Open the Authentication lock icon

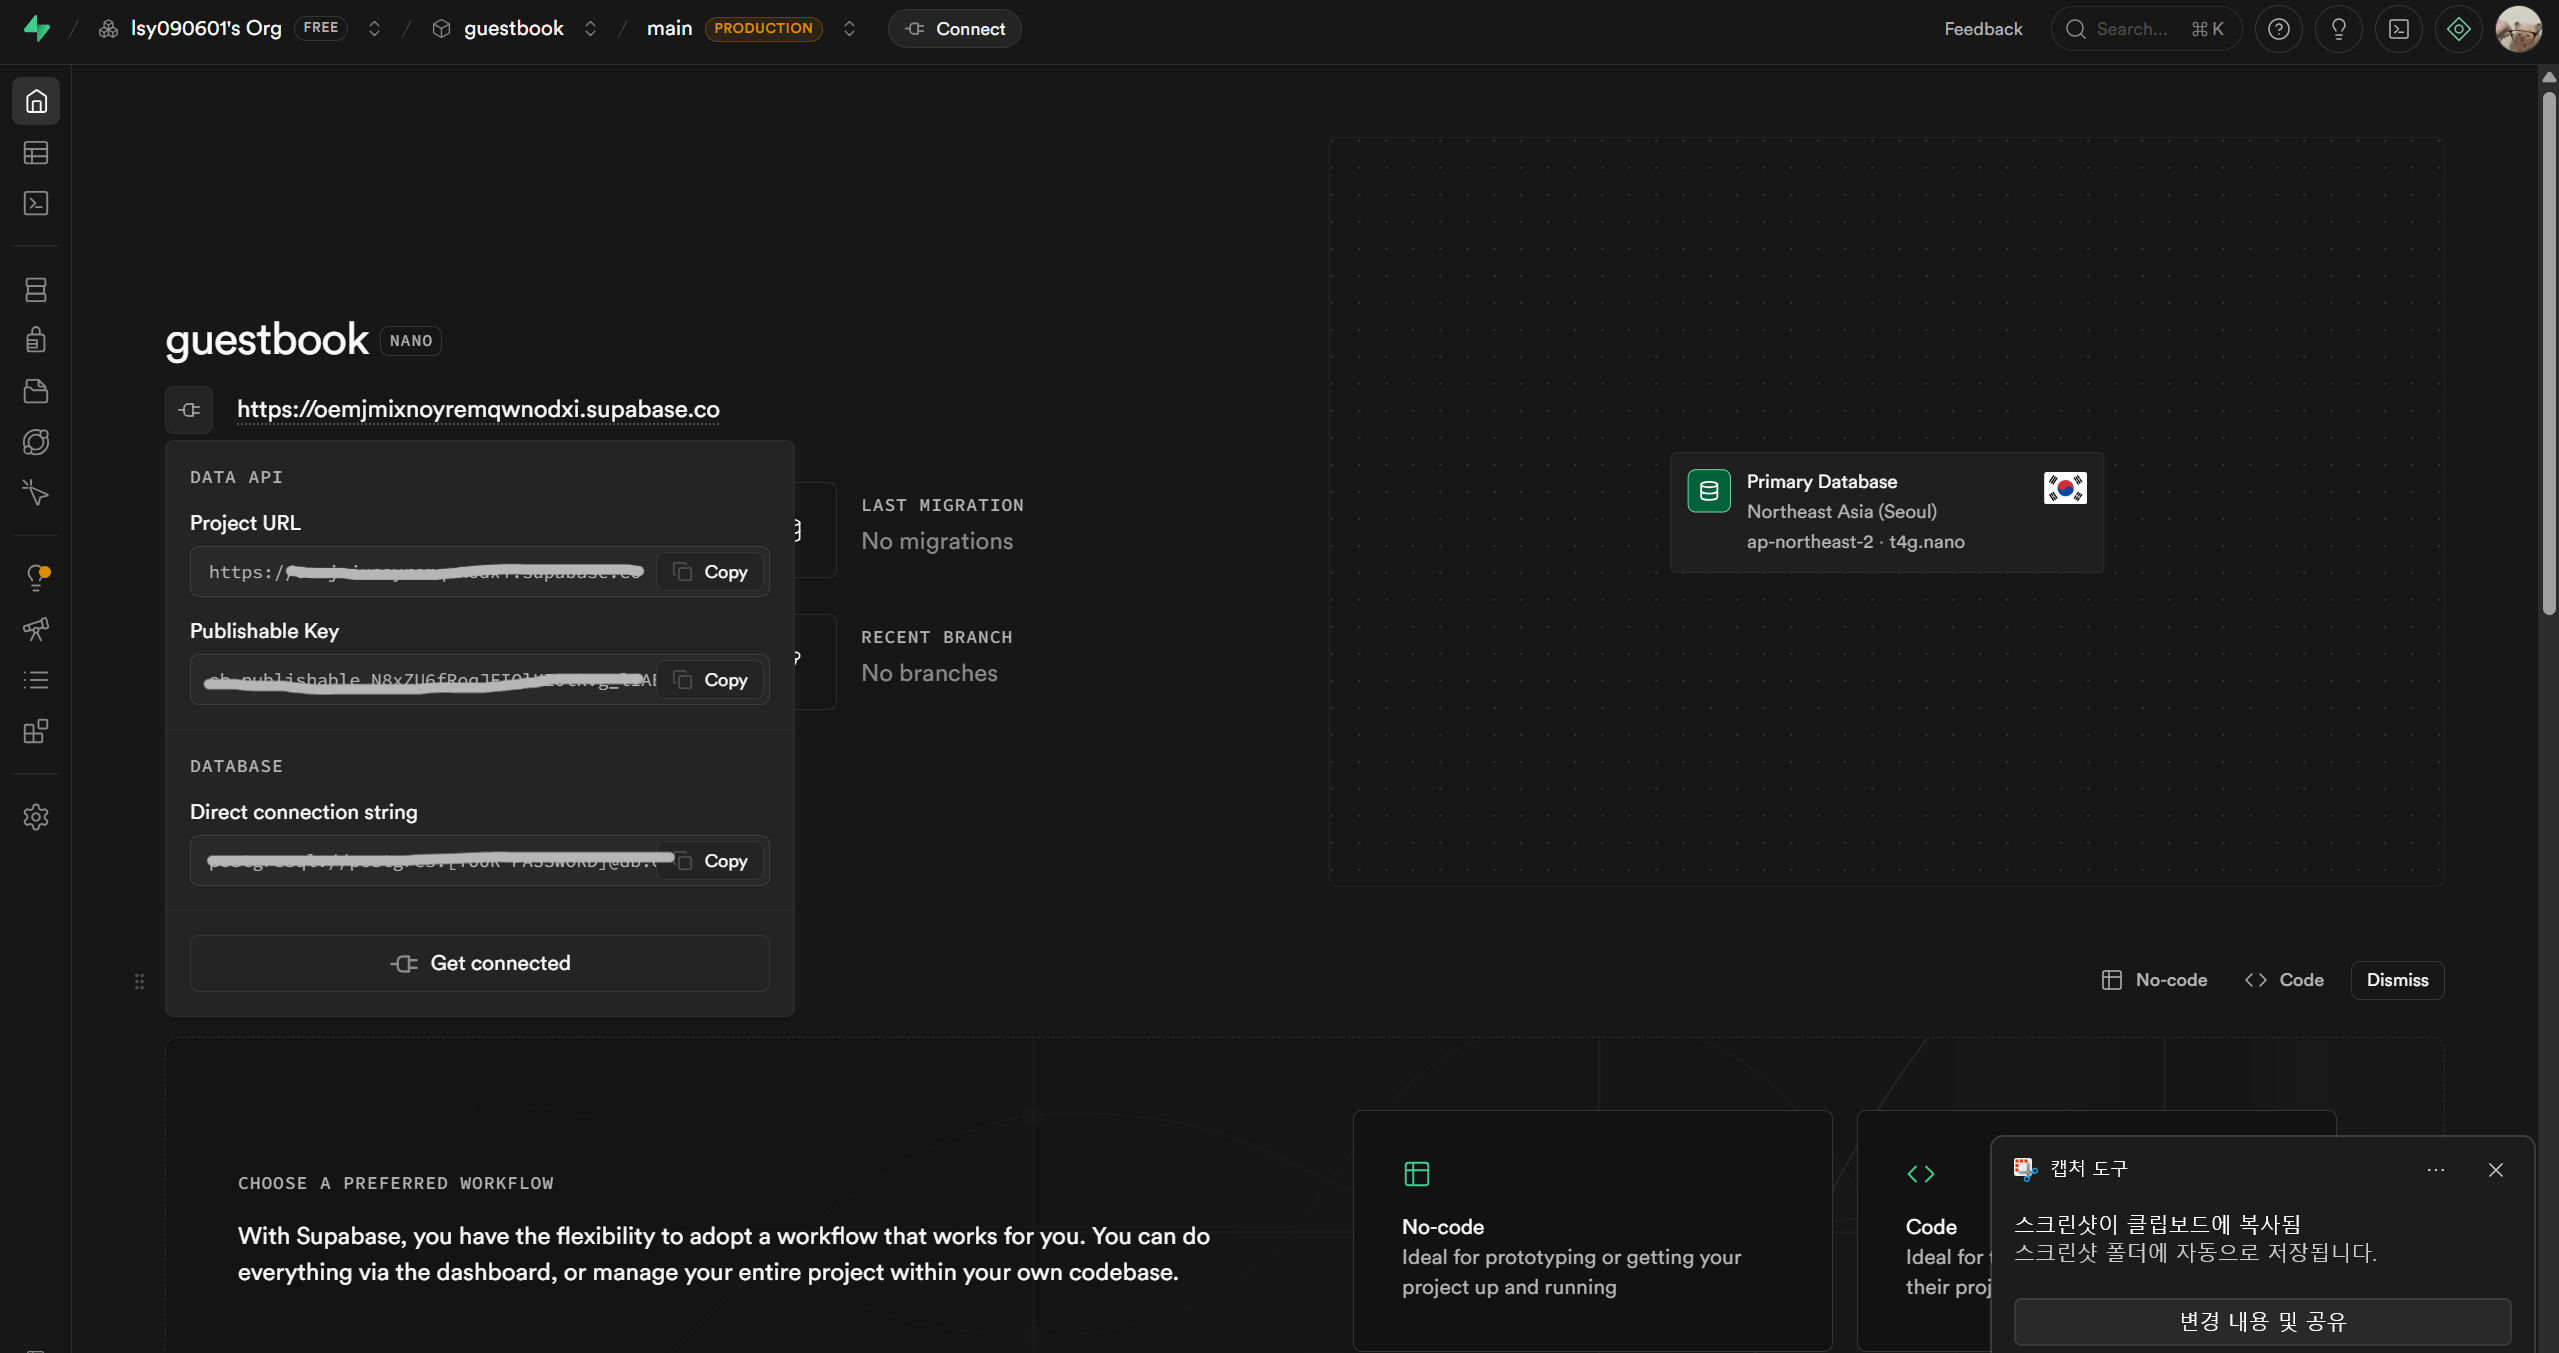click(36, 340)
